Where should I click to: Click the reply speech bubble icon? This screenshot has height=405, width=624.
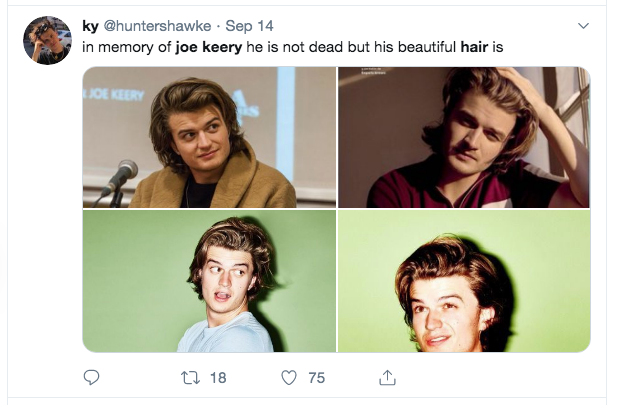pos(91,377)
